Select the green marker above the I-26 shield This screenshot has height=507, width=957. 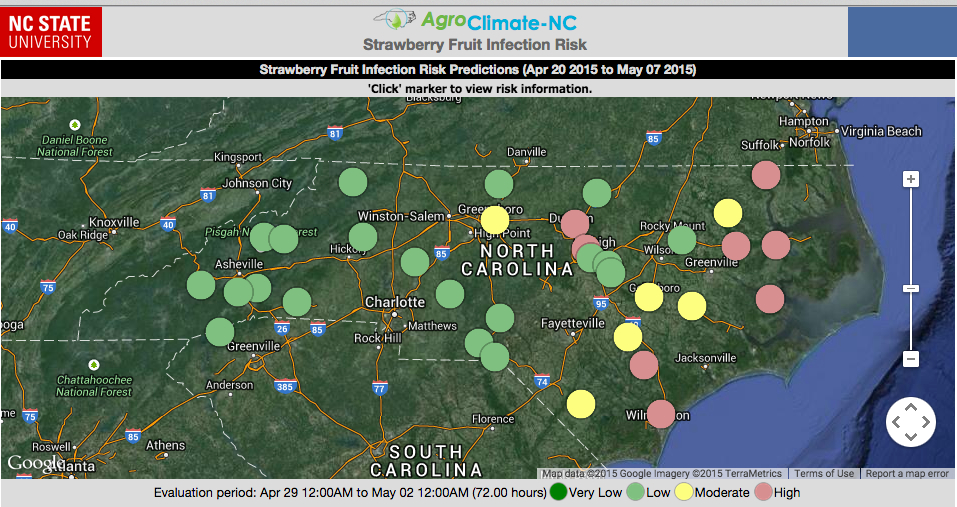coord(297,302)
